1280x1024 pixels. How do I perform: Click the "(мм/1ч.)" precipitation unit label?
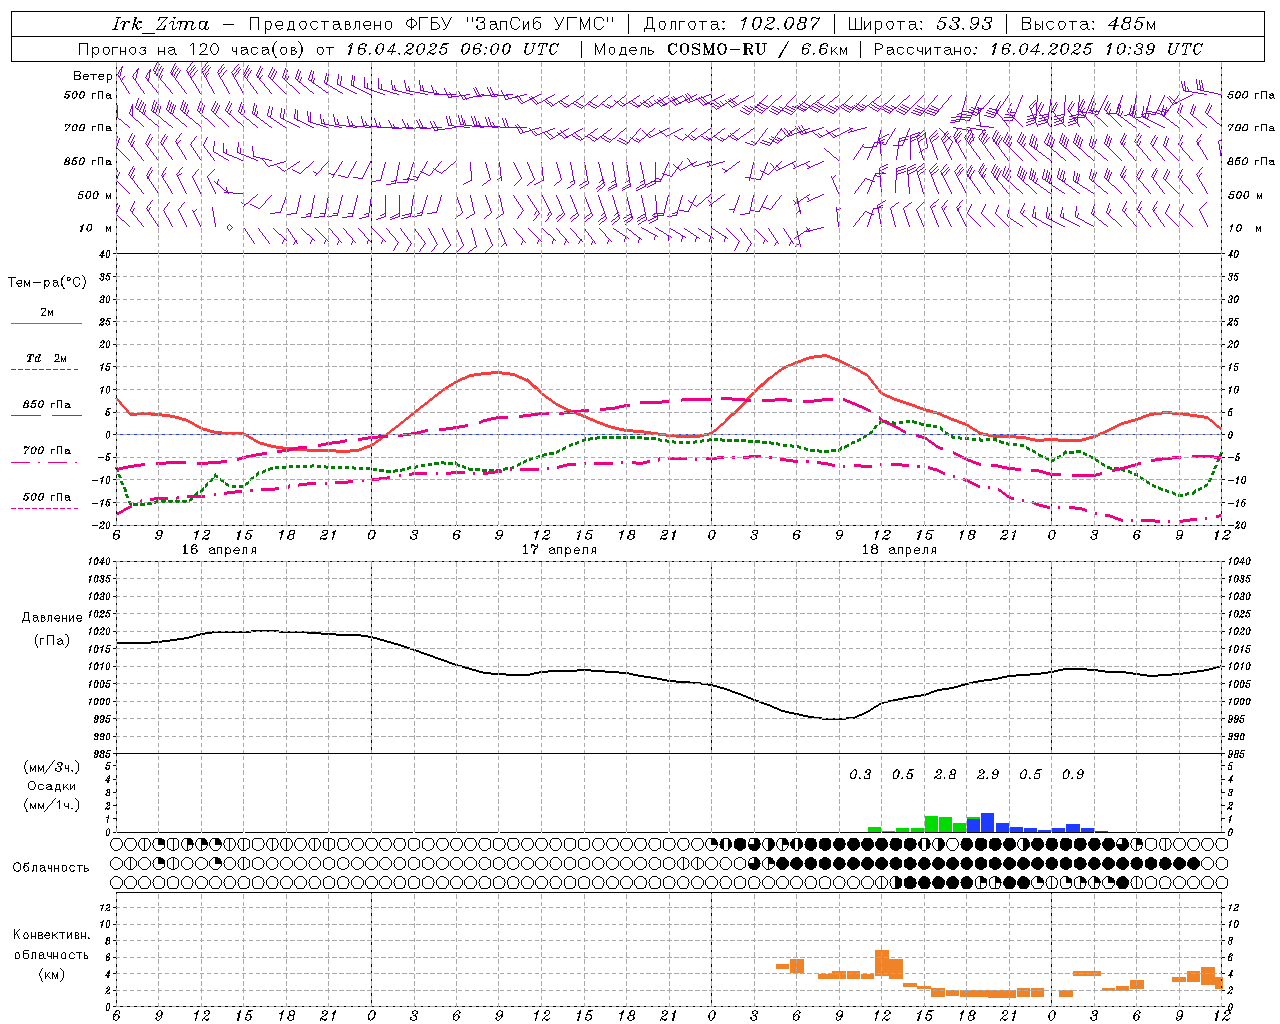point(51,805)
